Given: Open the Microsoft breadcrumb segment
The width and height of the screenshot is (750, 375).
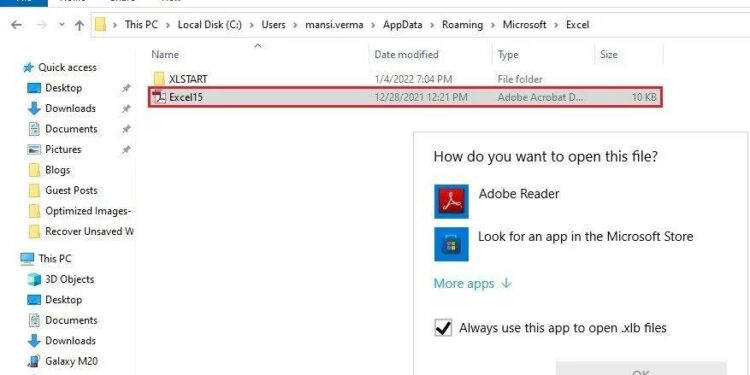Looking at the screenshot, I should (x=524, y=24).
